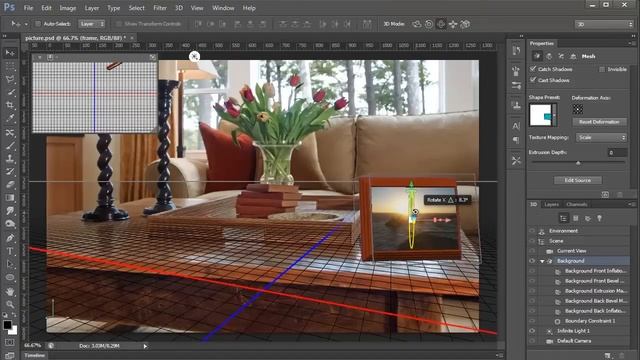Select the Zoom tool

(x=10, y=304)
